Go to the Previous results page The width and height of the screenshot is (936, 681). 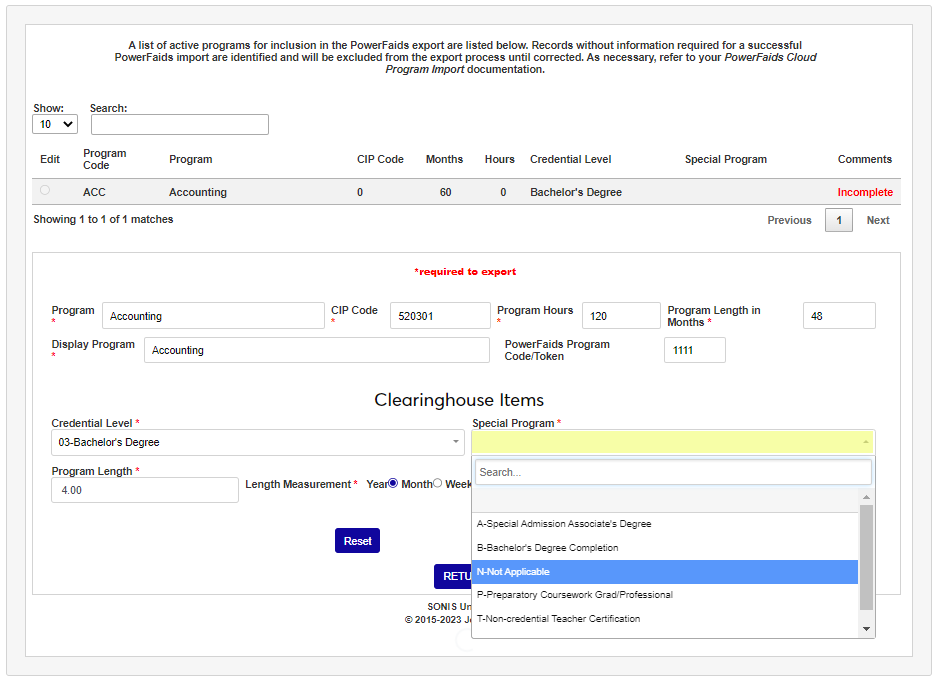789,220
